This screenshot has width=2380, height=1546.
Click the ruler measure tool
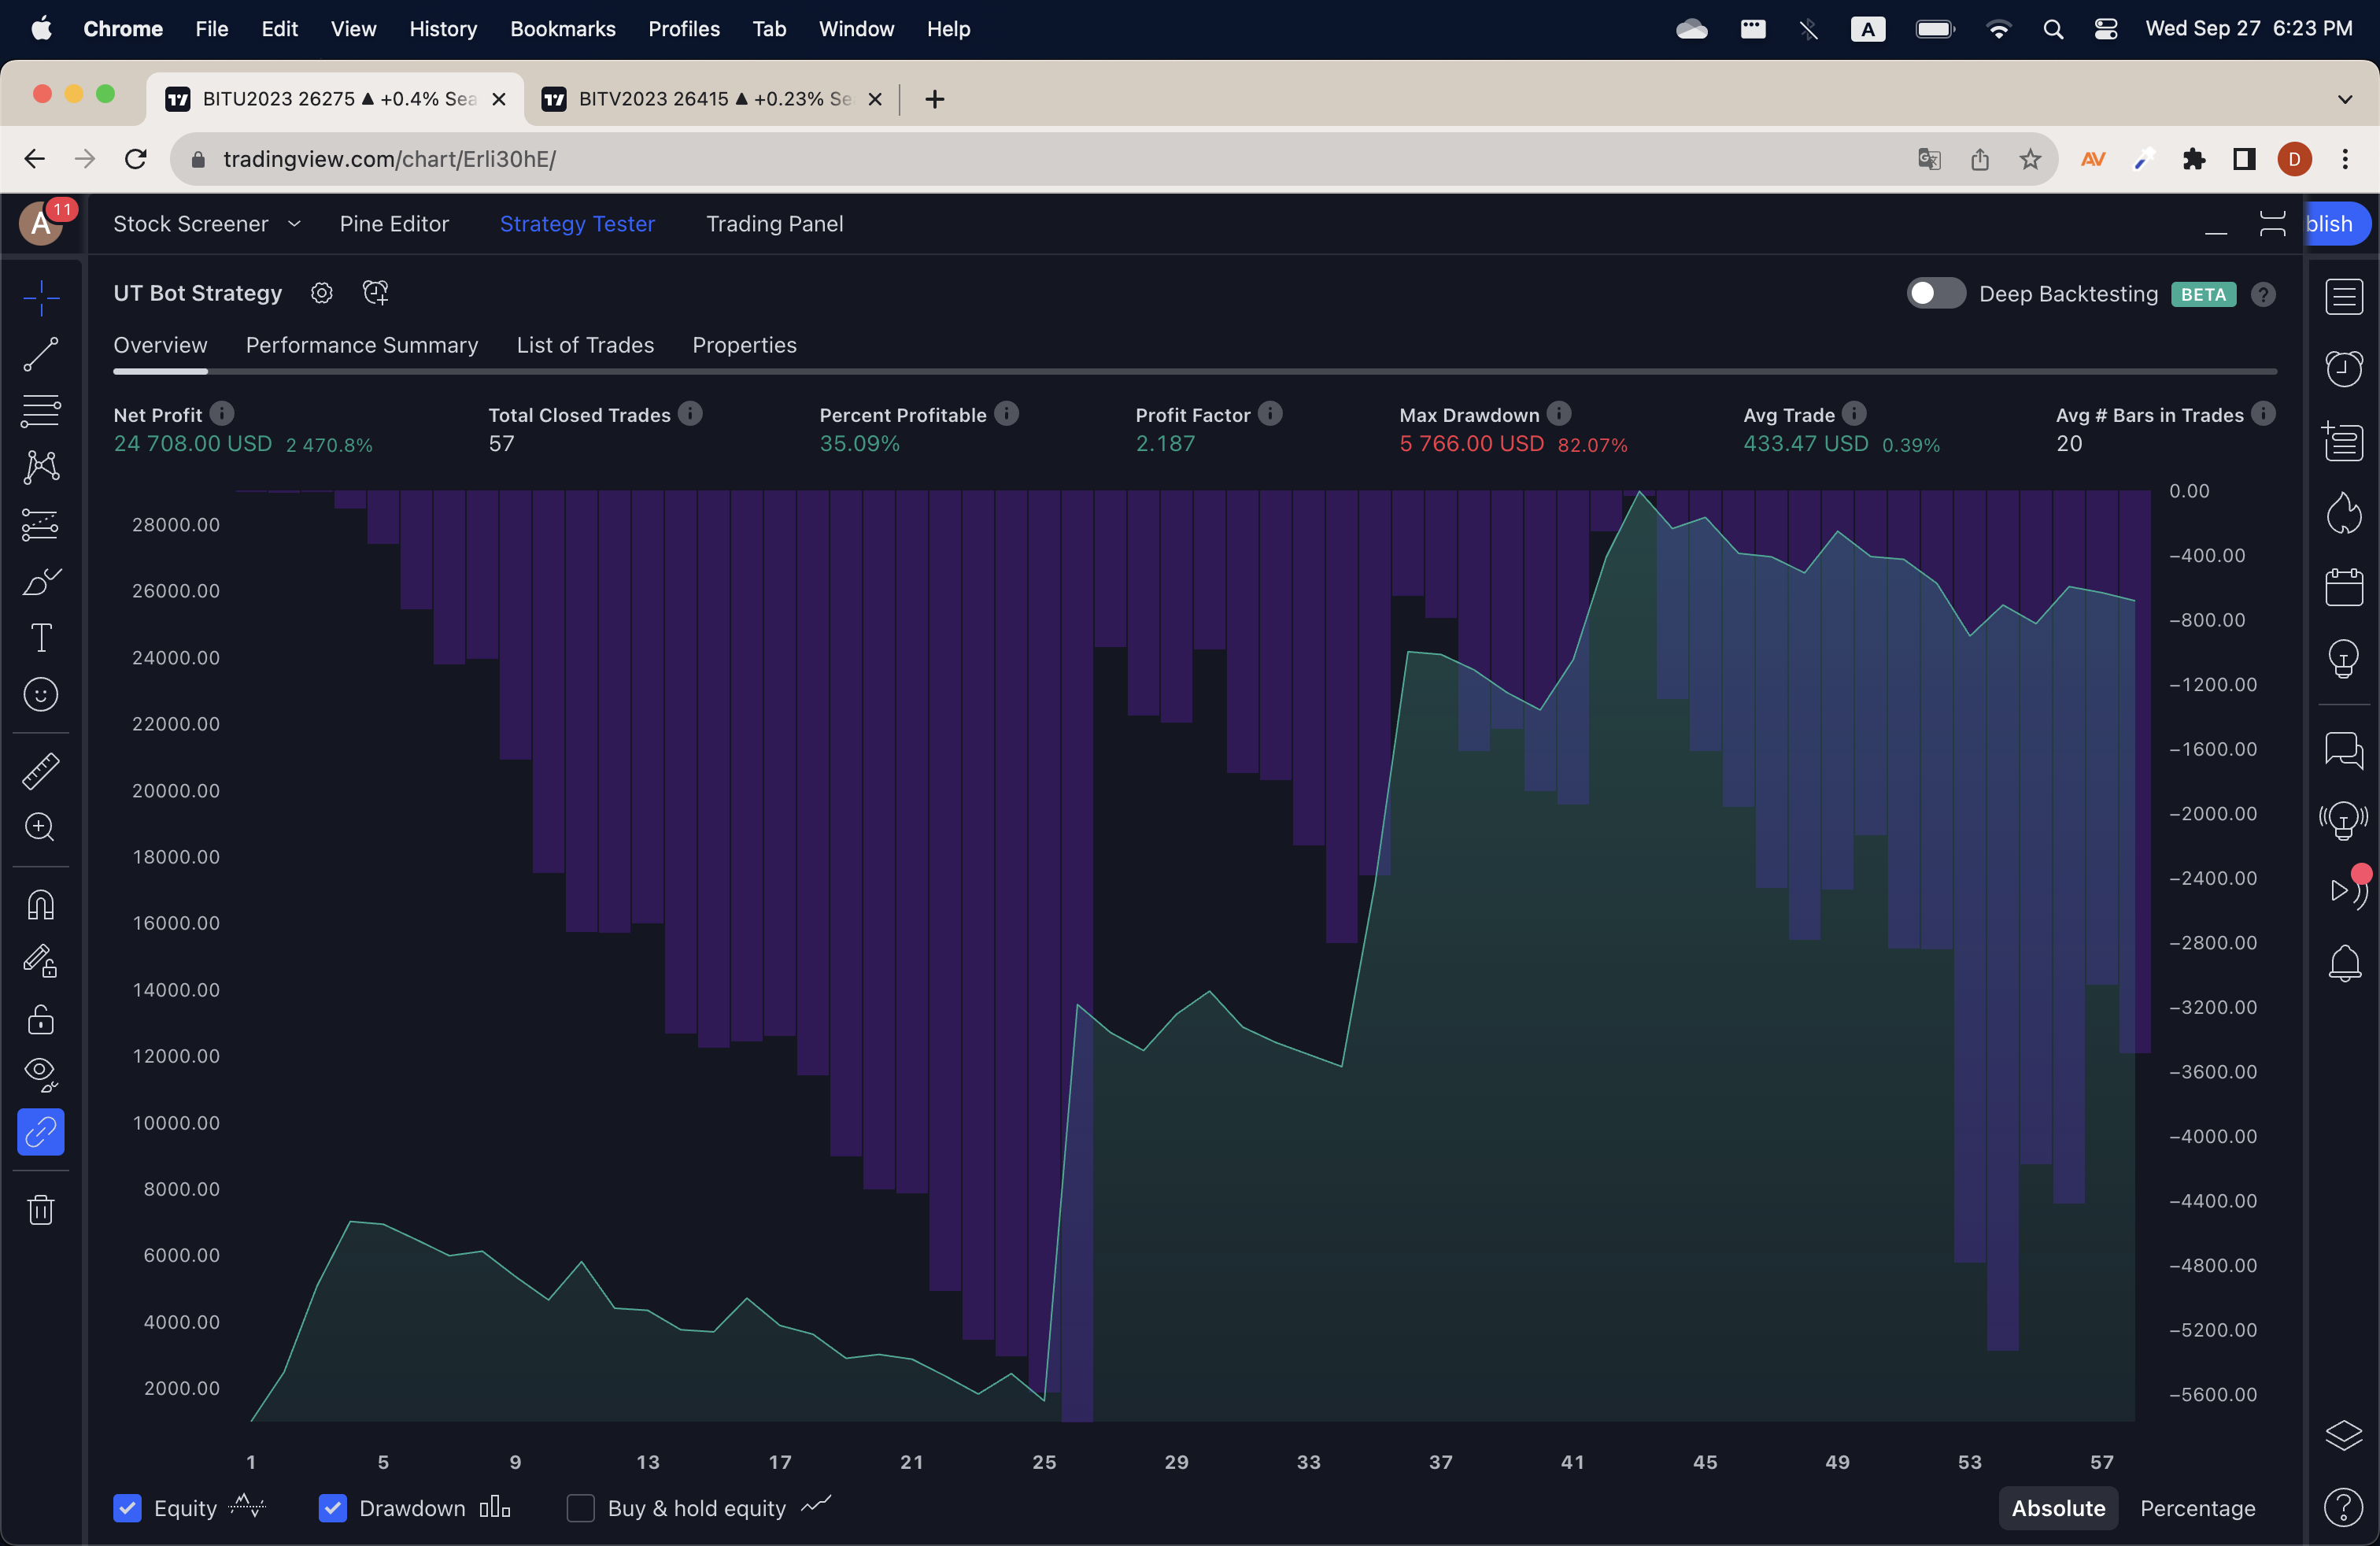click(41, 770)
